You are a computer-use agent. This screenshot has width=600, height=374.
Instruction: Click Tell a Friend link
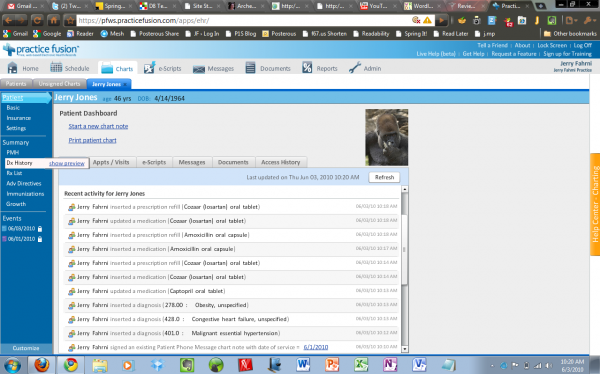coord(492,45)
